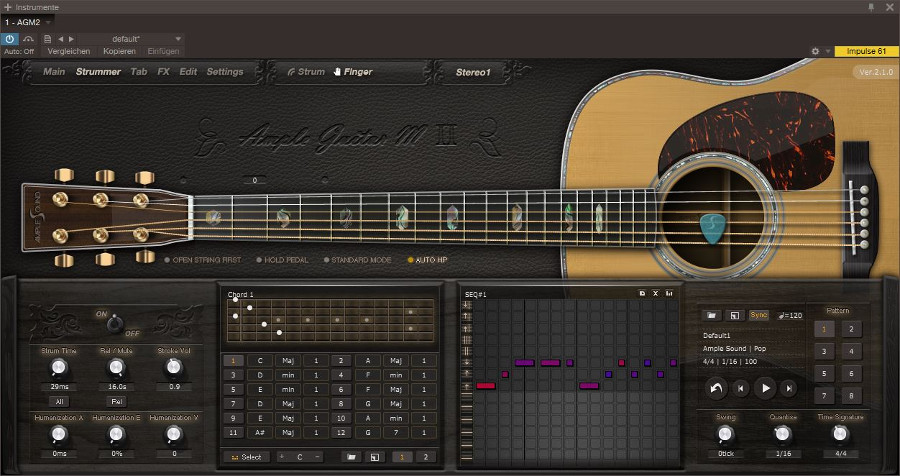The width and height of the screenshot is (900, 476).
Task: Change chord 1 root note C
Action: pyautogui.click(x=260, y=361)
